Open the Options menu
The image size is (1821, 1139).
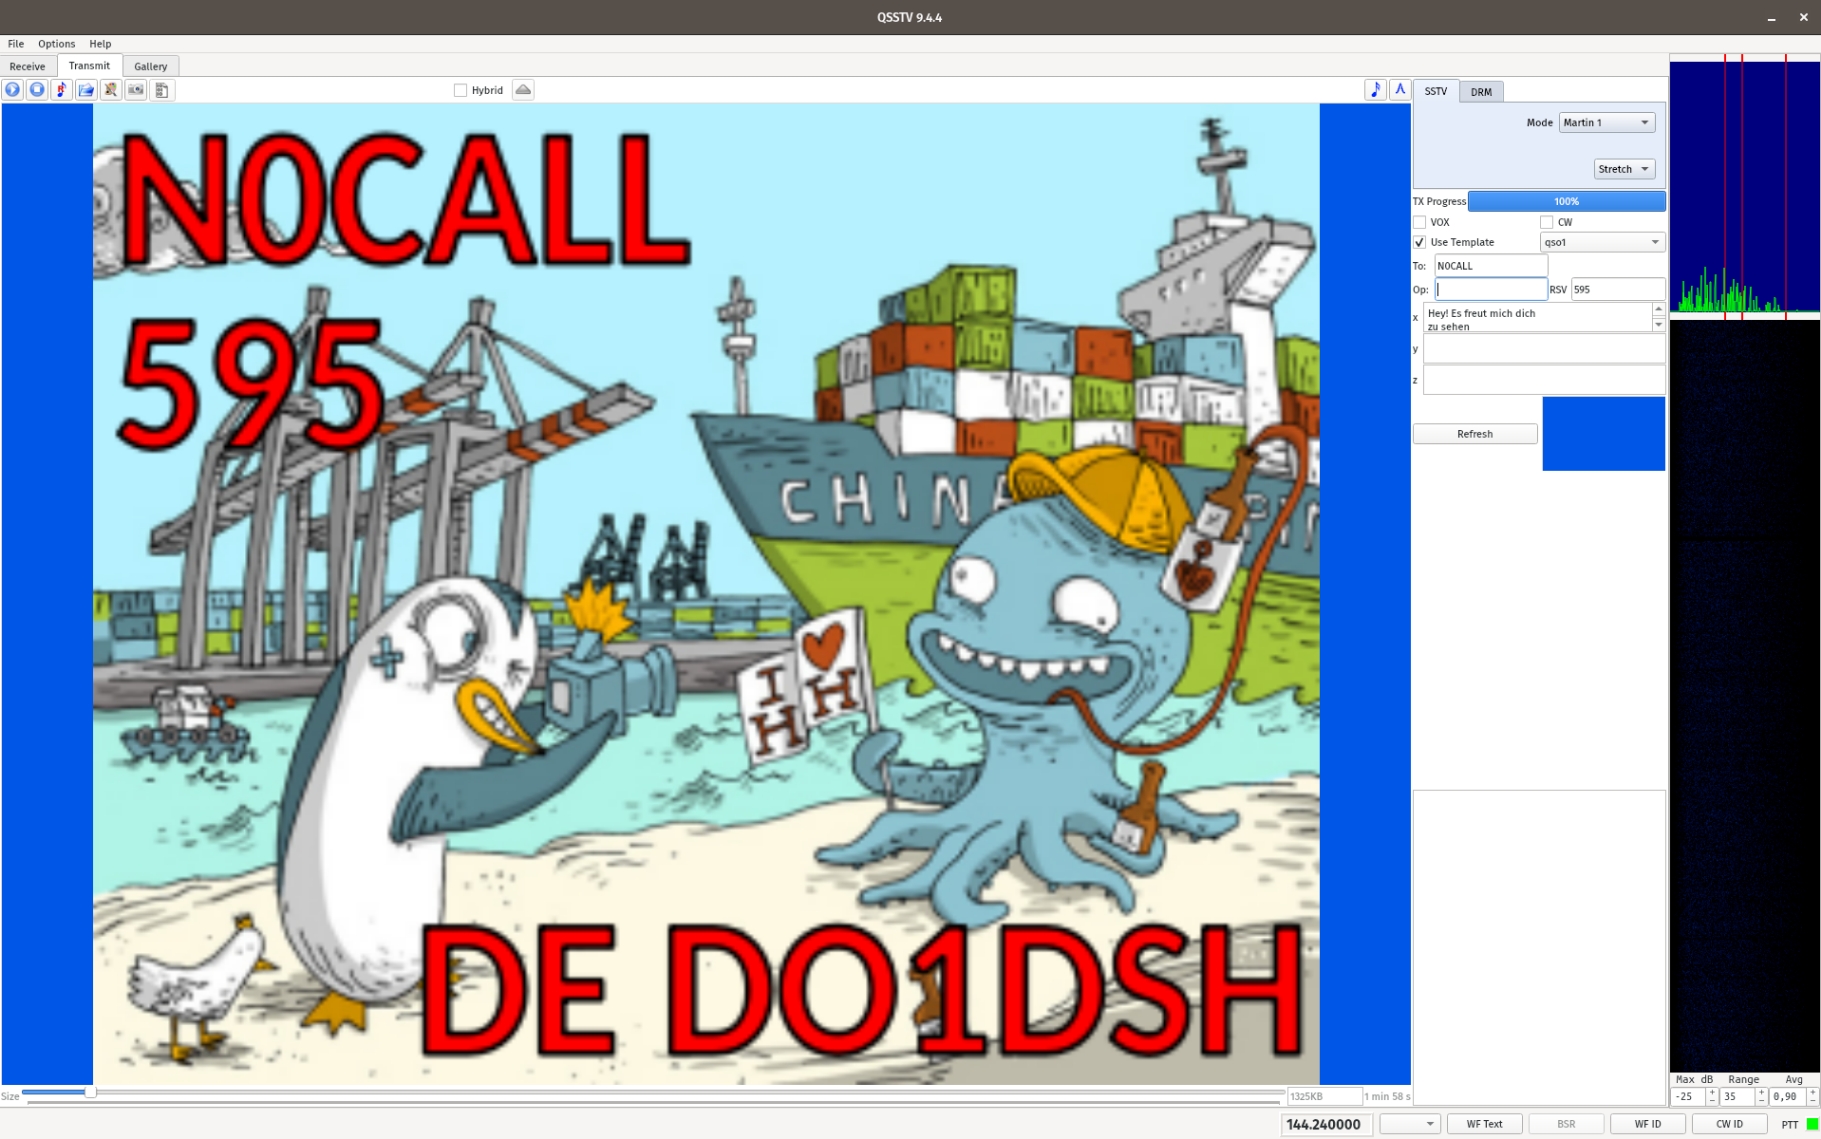pyautogui.click(x=56, y=44)
